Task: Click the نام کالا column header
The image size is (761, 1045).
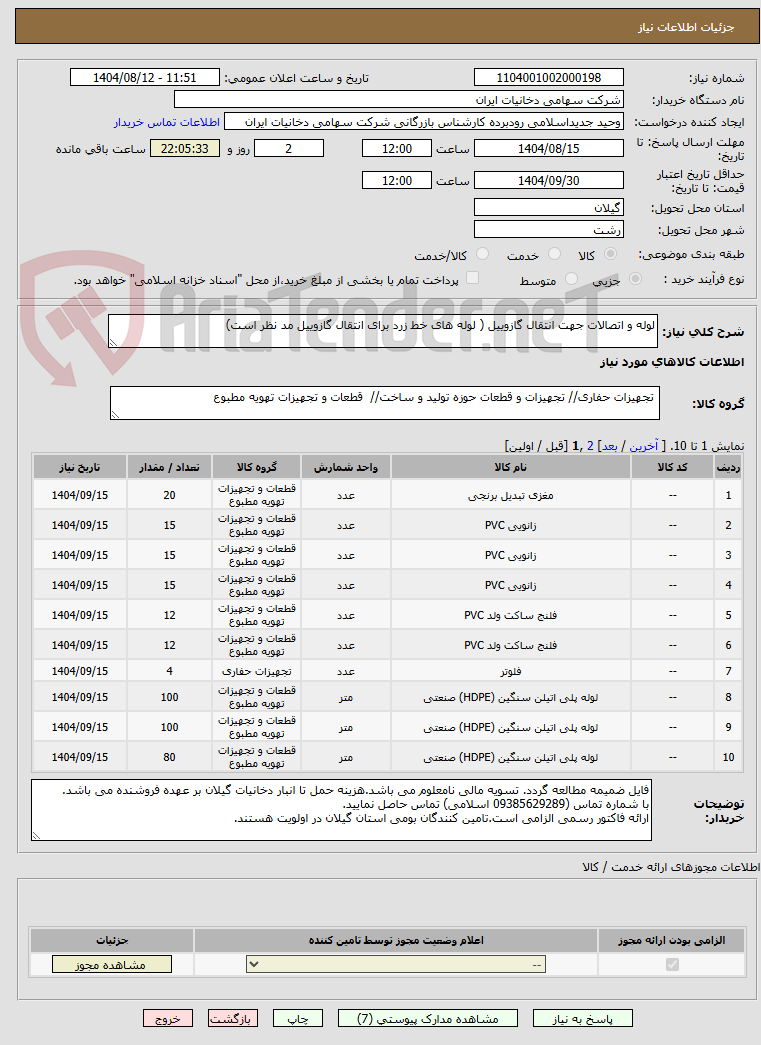Action: pos(510,467)
